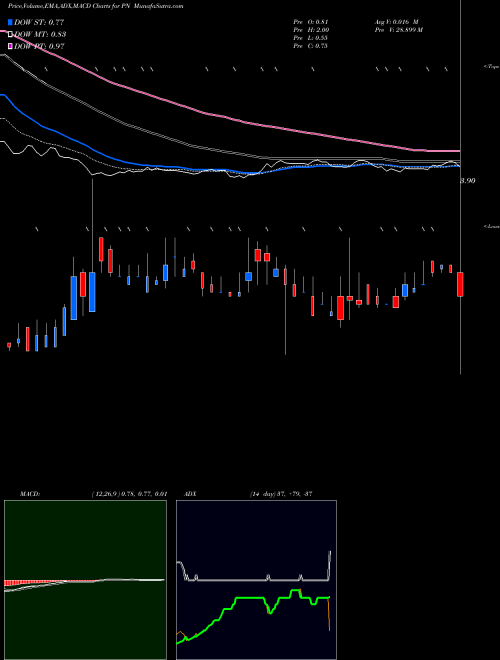Click the last red candle at the chart's right edge
The height and width of the screenshot is (660, 500).
[460, 284]
